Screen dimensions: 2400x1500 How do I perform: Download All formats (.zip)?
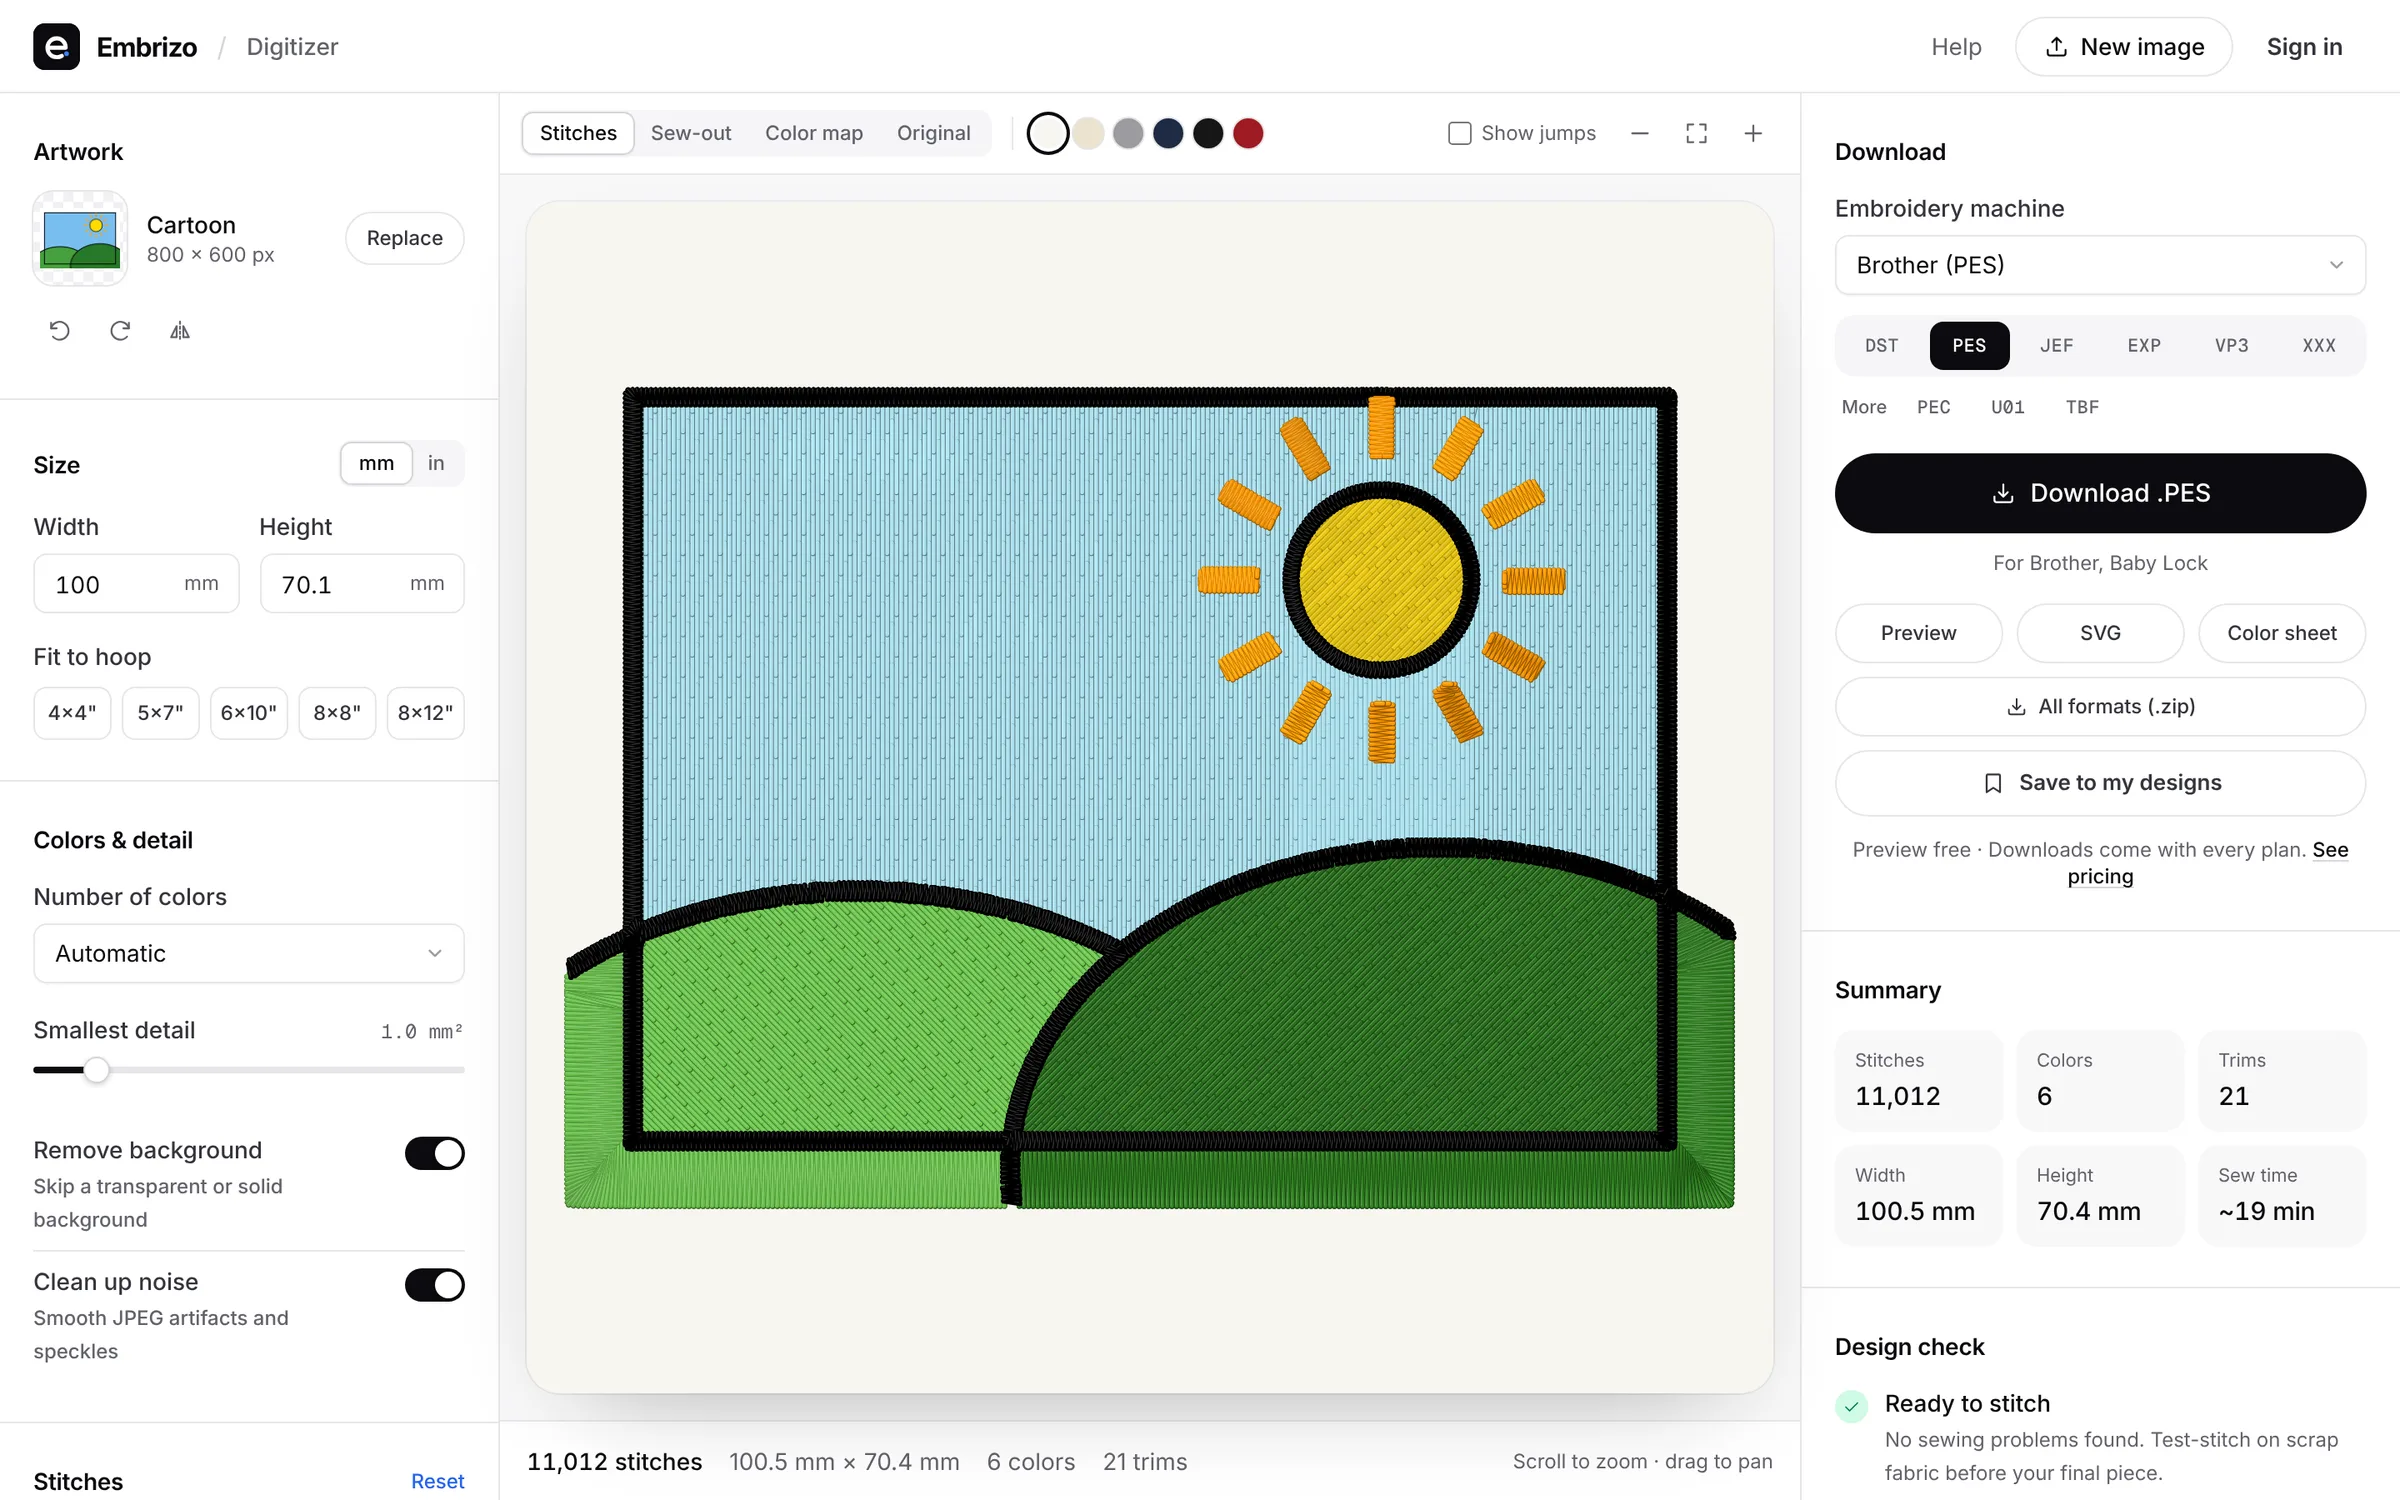pyautogui.click(x=2100, y=706)
